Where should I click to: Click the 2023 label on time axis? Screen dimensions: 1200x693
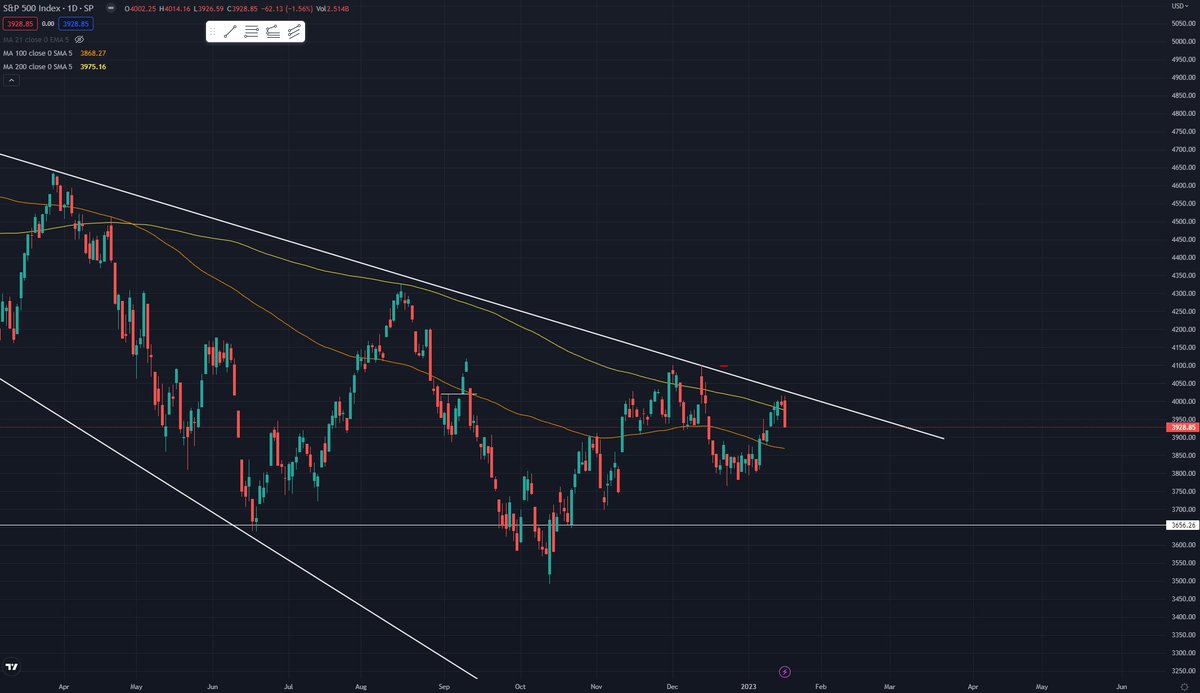pyautogui.click(x=747, y=687)
